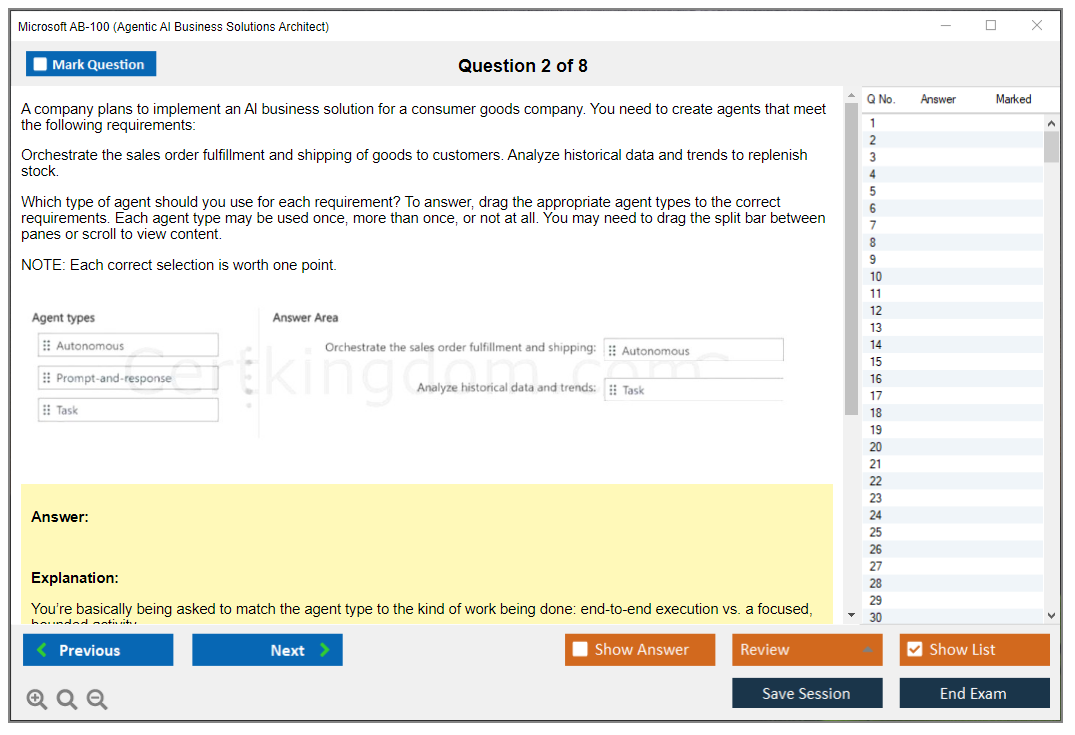Uncheck the Show List checkbox
Image resolution: width=1075 pixels, height=735 pixels.
(914, 650)
